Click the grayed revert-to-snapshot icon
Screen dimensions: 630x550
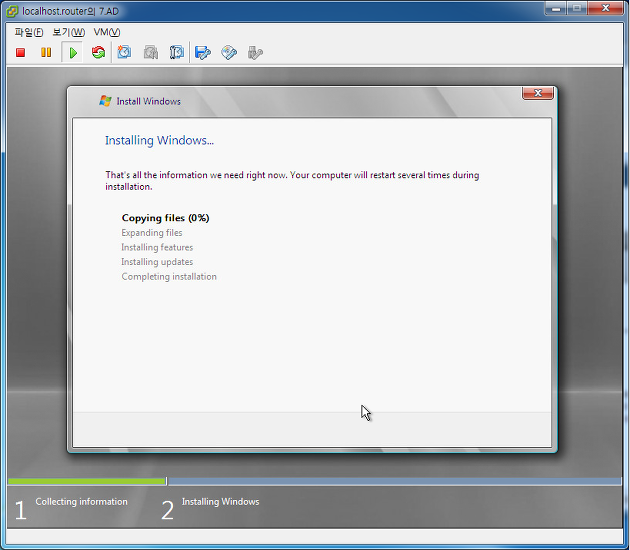coord(151,53)
